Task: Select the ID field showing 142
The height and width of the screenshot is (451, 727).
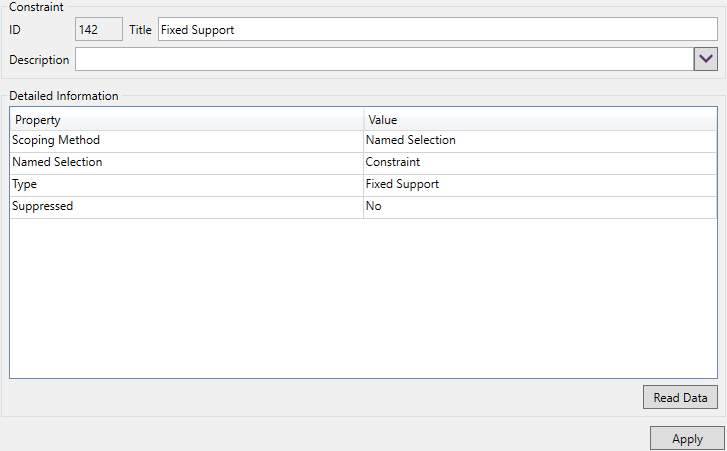Action: point(100,30)
